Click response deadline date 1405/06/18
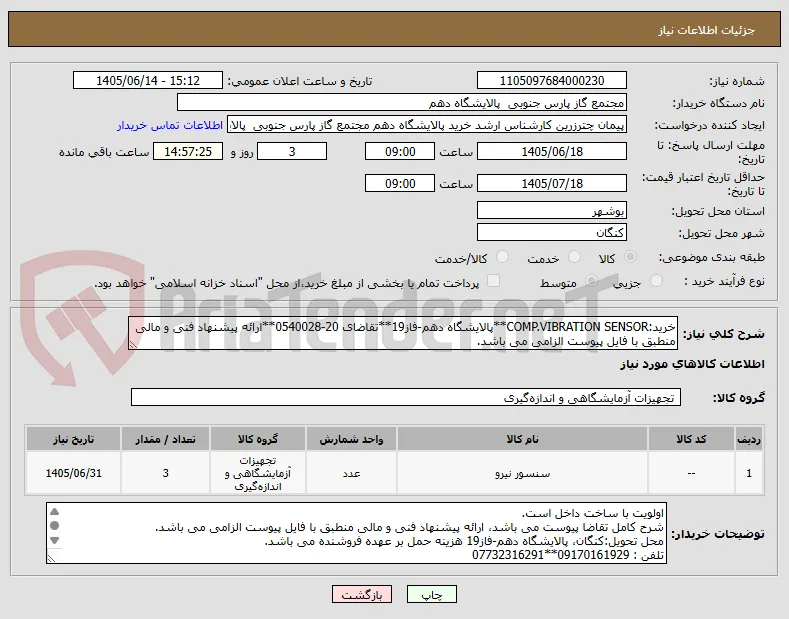789x619 pixels. (551, 151)
